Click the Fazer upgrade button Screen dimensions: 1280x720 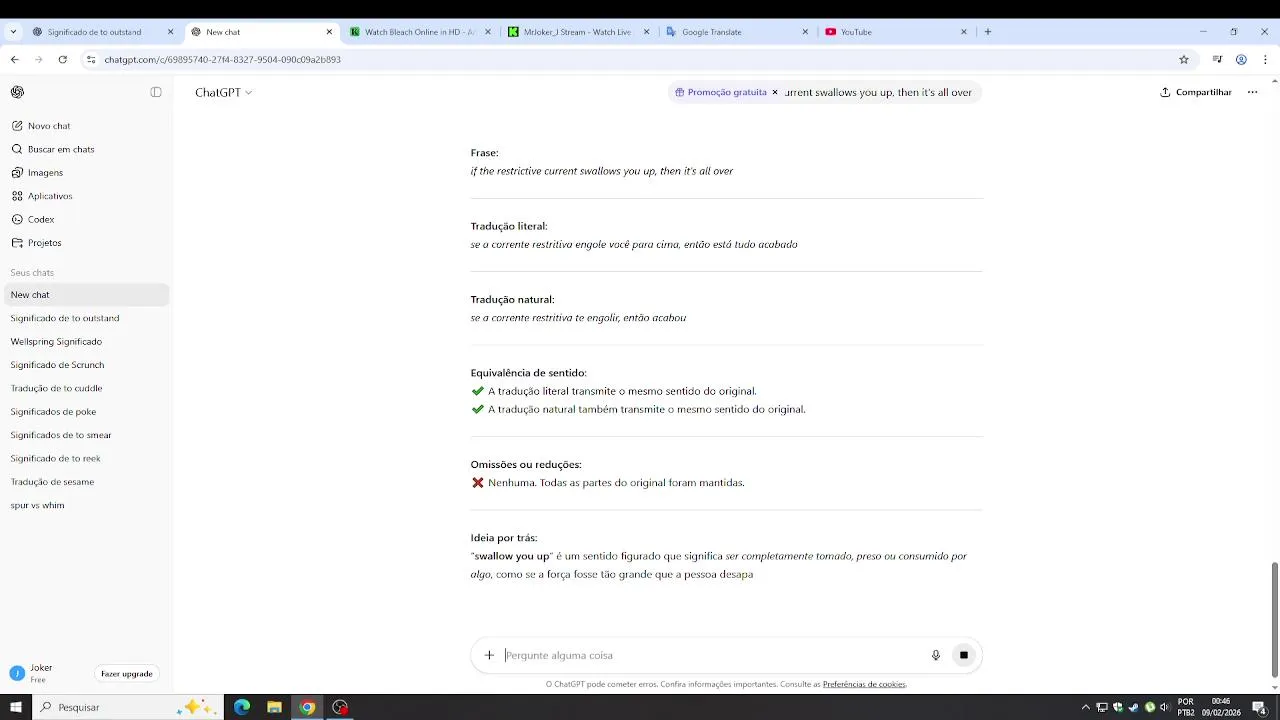pyautogui.click(x=127, y=674)
